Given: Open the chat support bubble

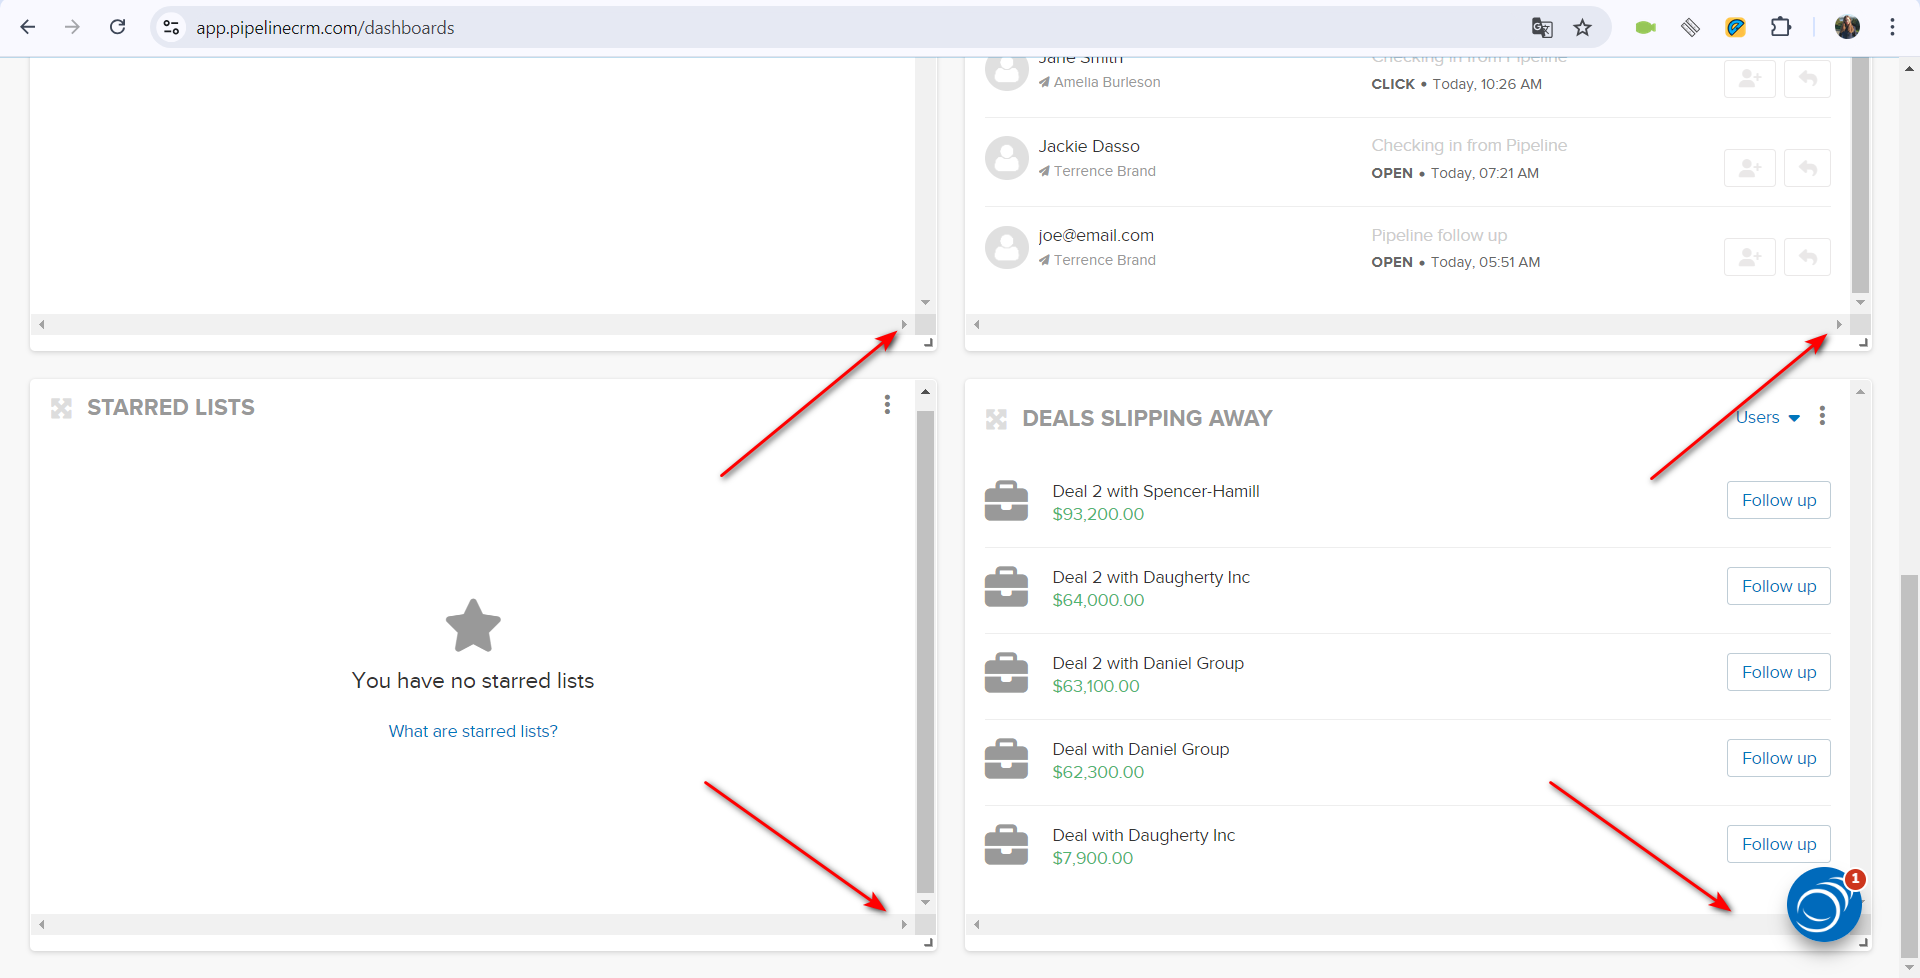Looking at the screenshot, I should pyautogui.click(x=1823, y=905).
